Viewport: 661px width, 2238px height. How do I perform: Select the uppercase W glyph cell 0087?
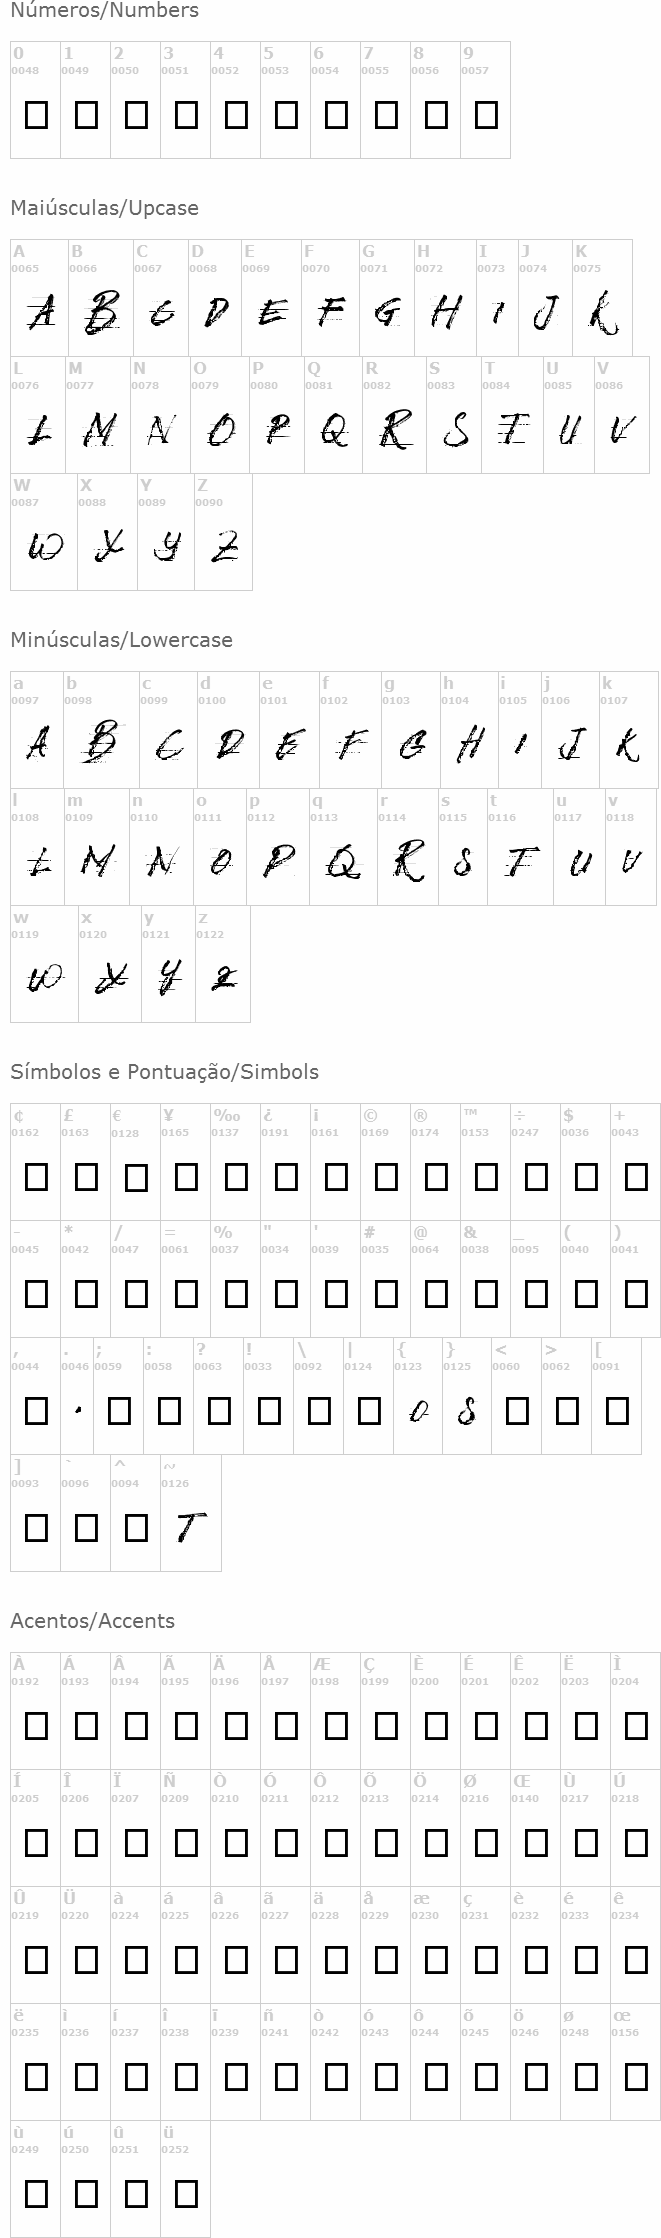[44, 546]
